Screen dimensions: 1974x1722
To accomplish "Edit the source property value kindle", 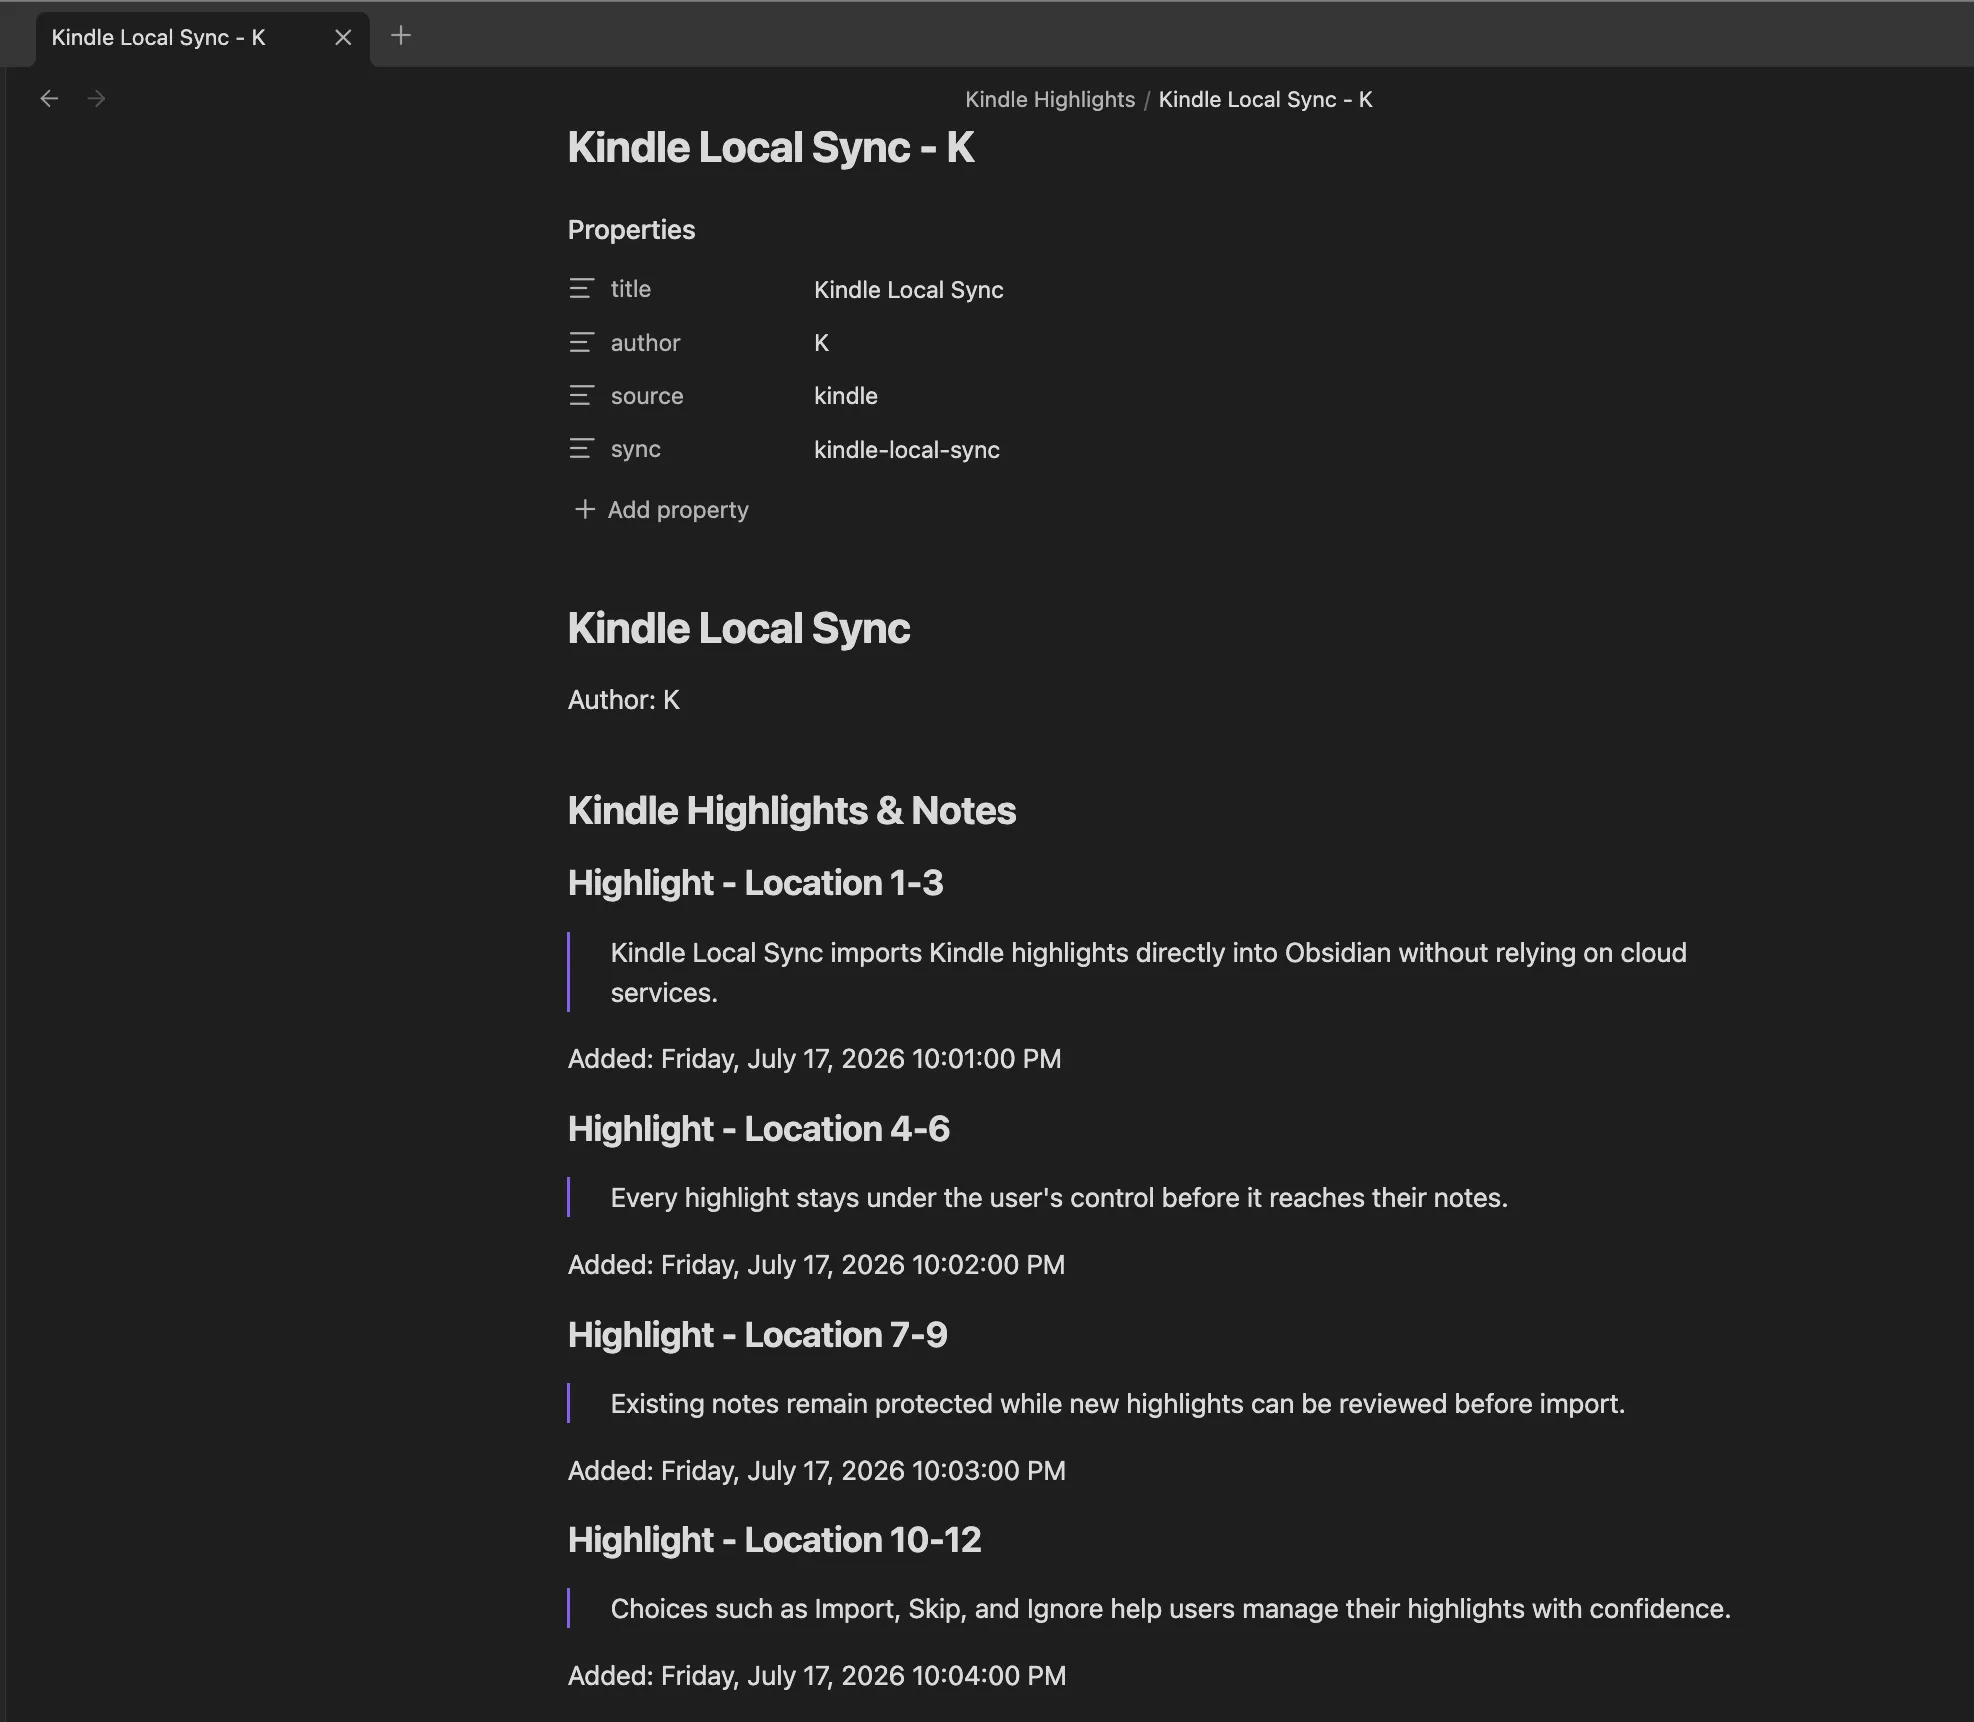I will [846, 396].
